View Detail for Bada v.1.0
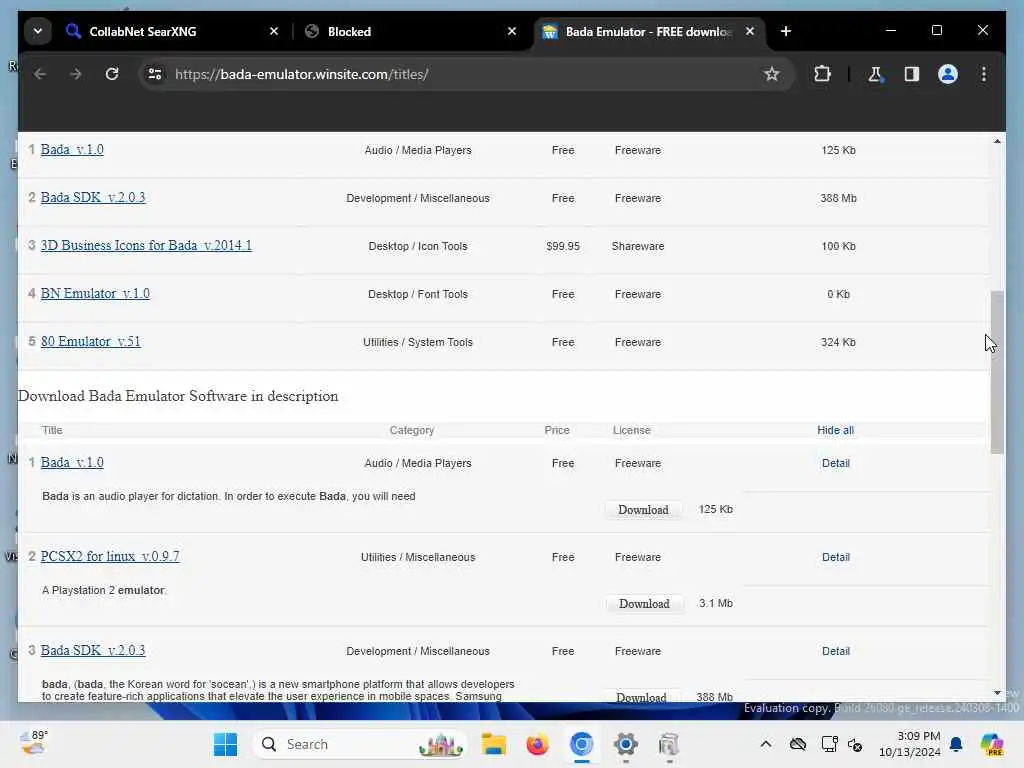 coord(835,463)
